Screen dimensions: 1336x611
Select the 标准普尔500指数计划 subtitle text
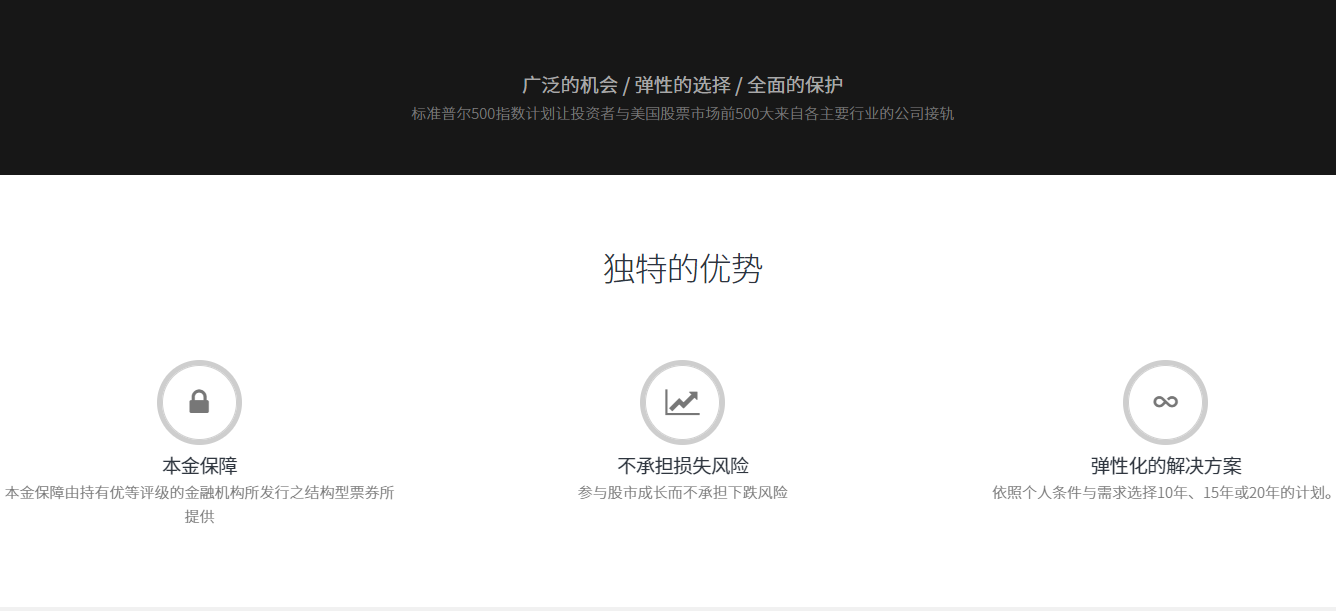pos(683,113)
